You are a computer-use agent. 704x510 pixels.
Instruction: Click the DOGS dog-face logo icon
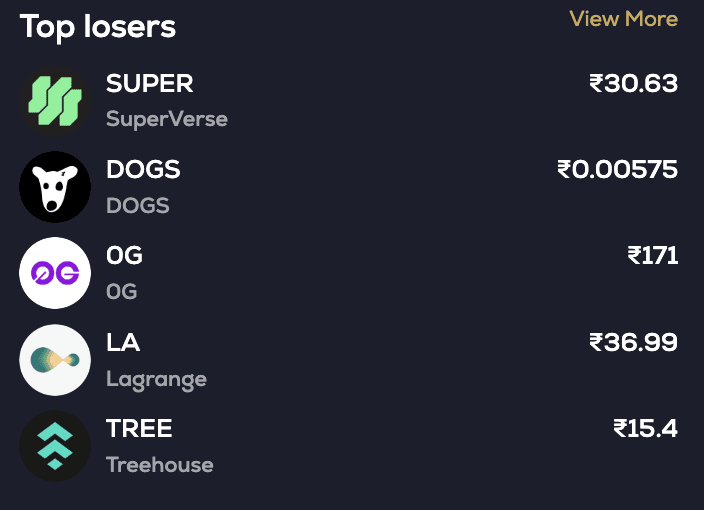click(x=55, y=187)
